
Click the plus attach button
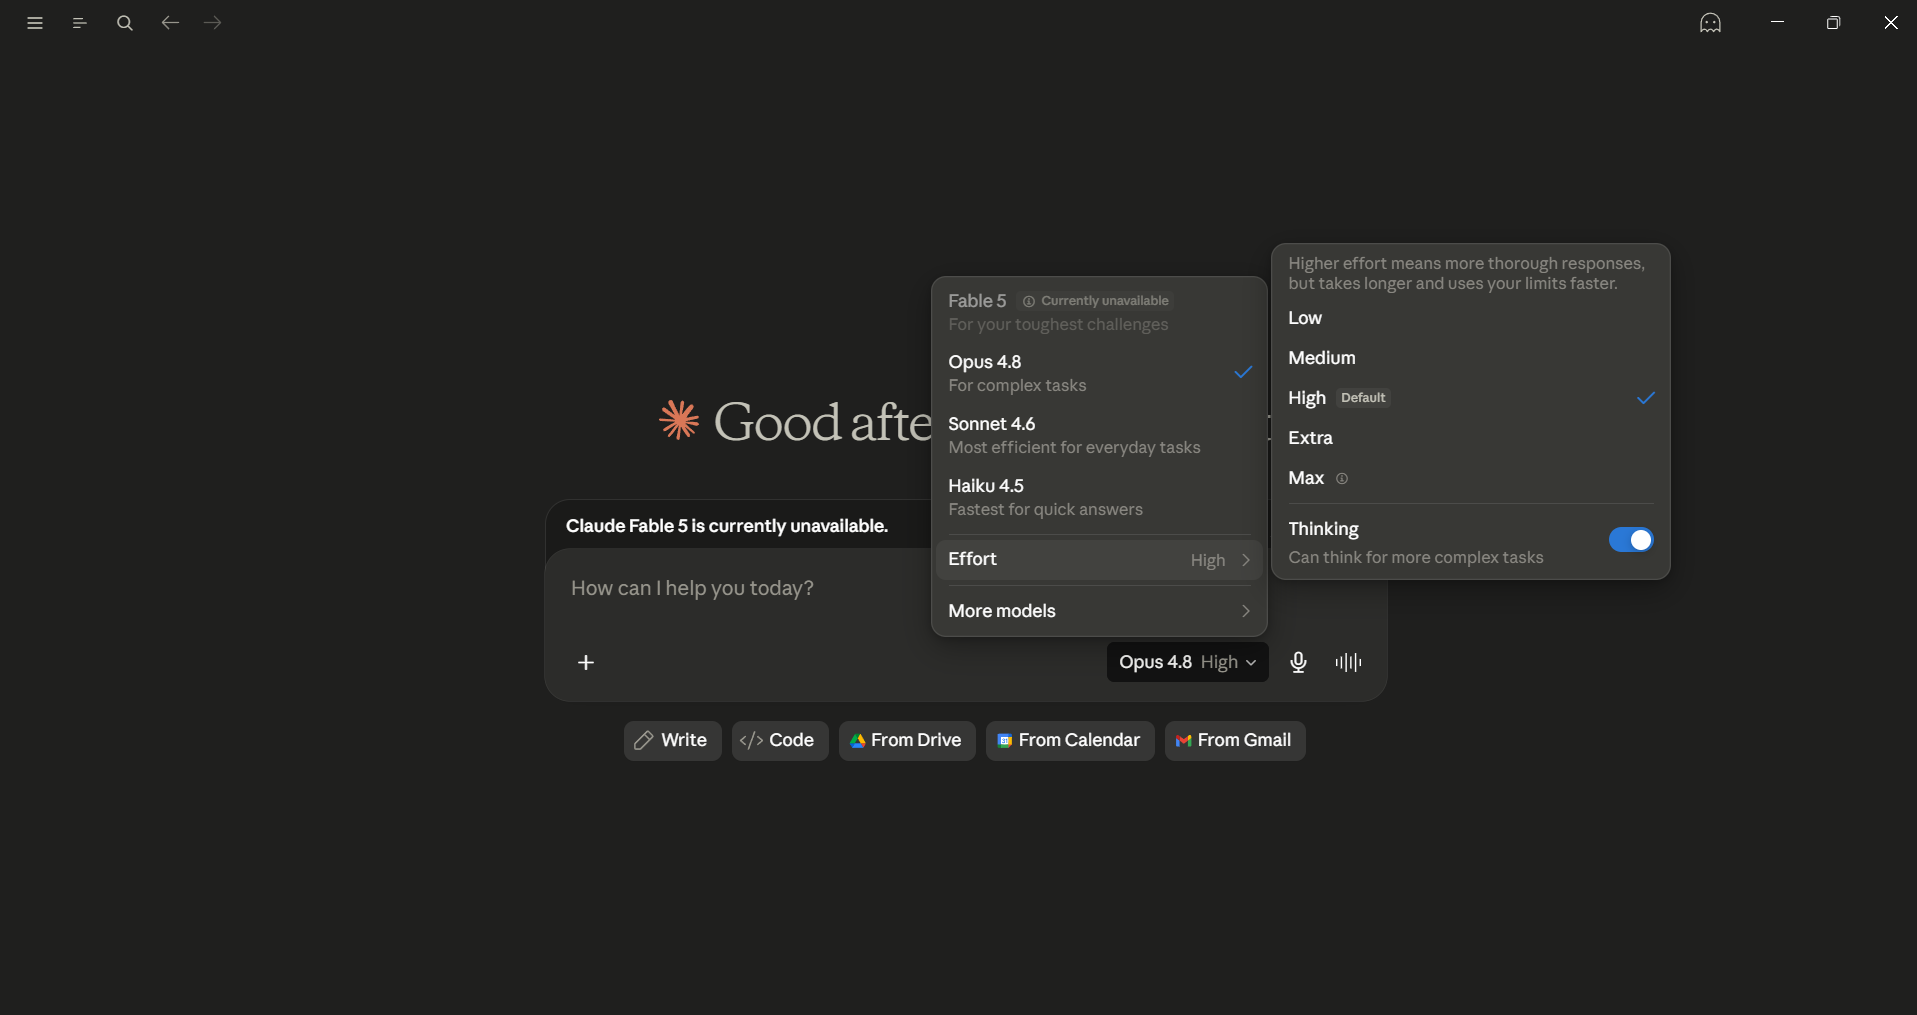pos(586,662)
